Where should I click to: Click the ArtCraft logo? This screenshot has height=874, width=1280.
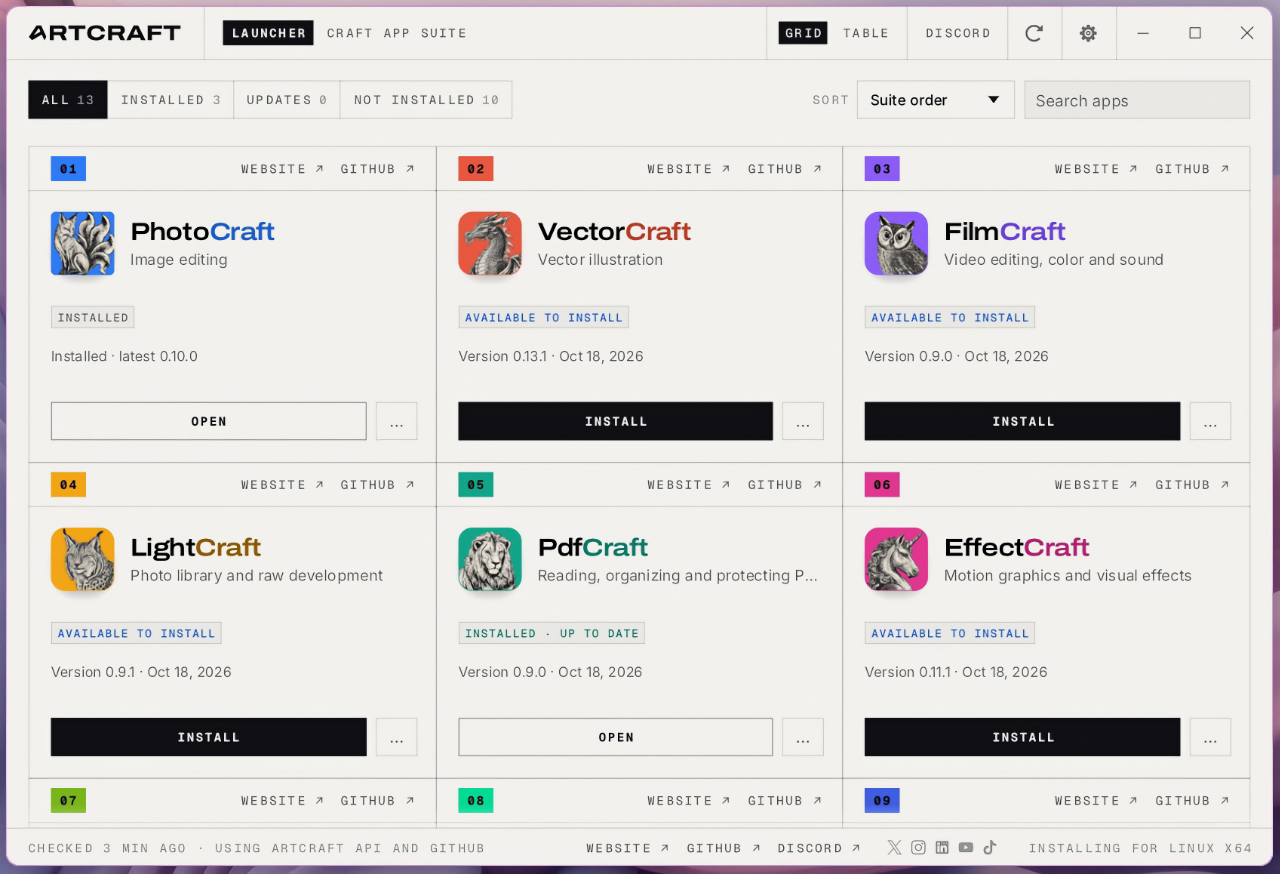coord(105,33)
